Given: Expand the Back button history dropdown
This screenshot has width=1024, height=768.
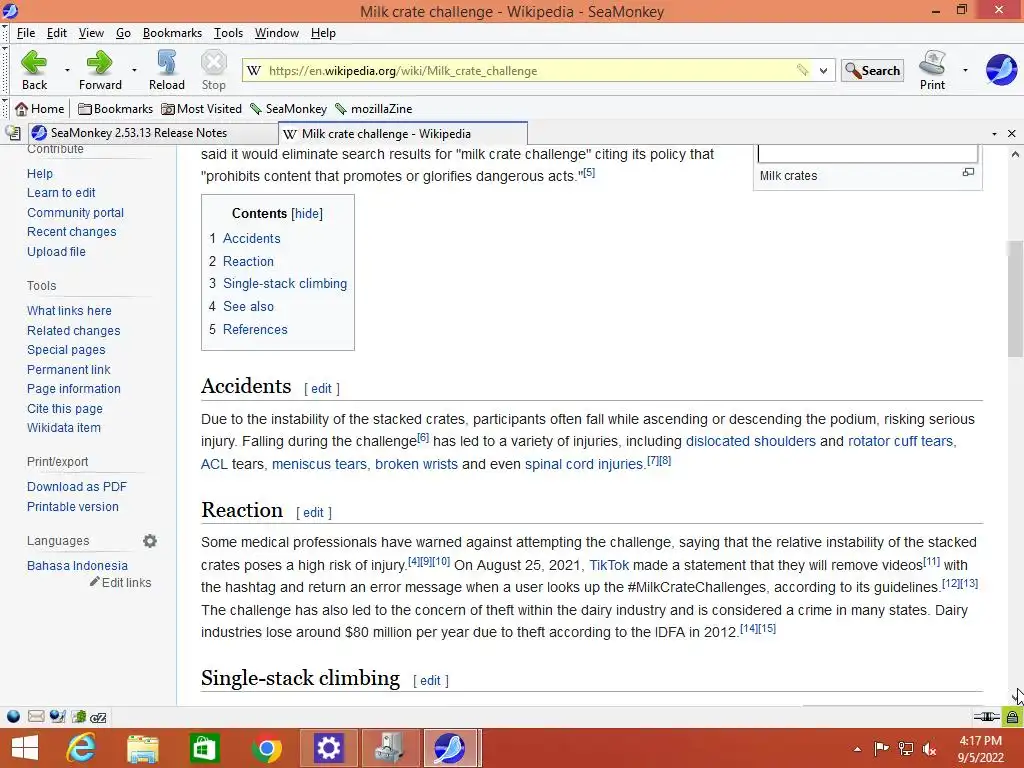Looking at the screenshot, I should (x=67, y=70).
